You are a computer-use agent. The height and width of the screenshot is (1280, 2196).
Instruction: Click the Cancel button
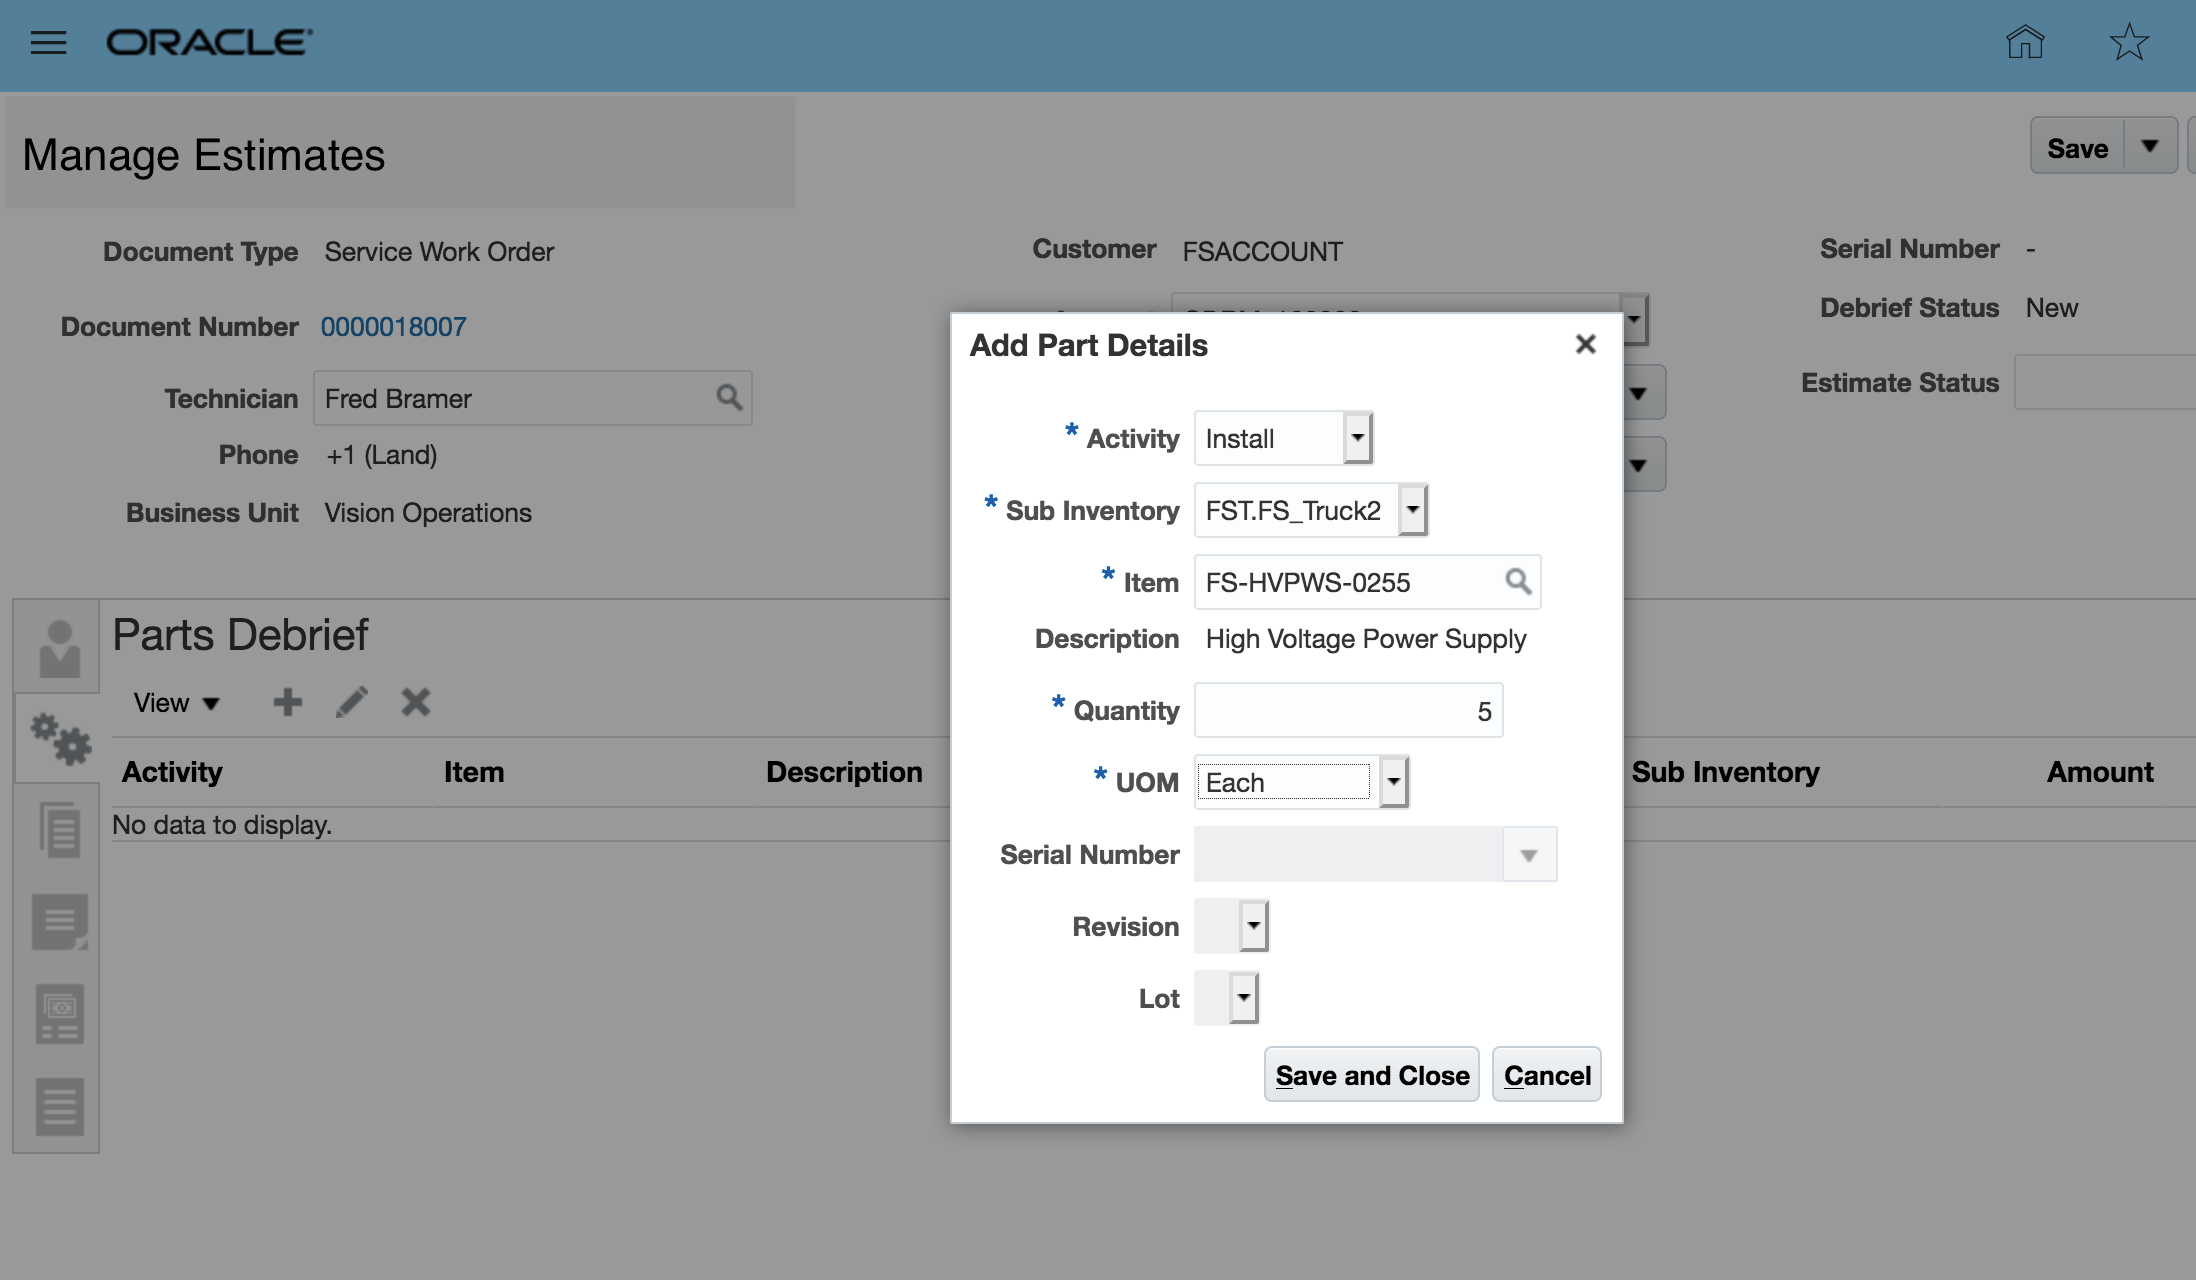pos(1546,1075)
